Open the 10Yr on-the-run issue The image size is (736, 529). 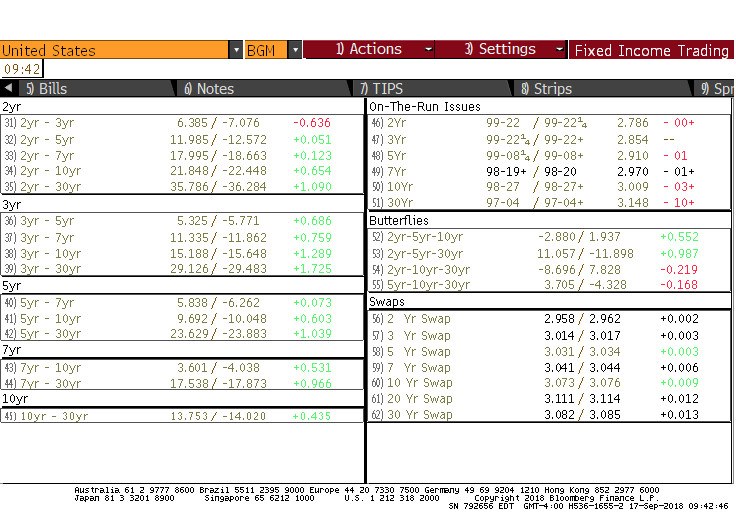click(x=549, y=187)
